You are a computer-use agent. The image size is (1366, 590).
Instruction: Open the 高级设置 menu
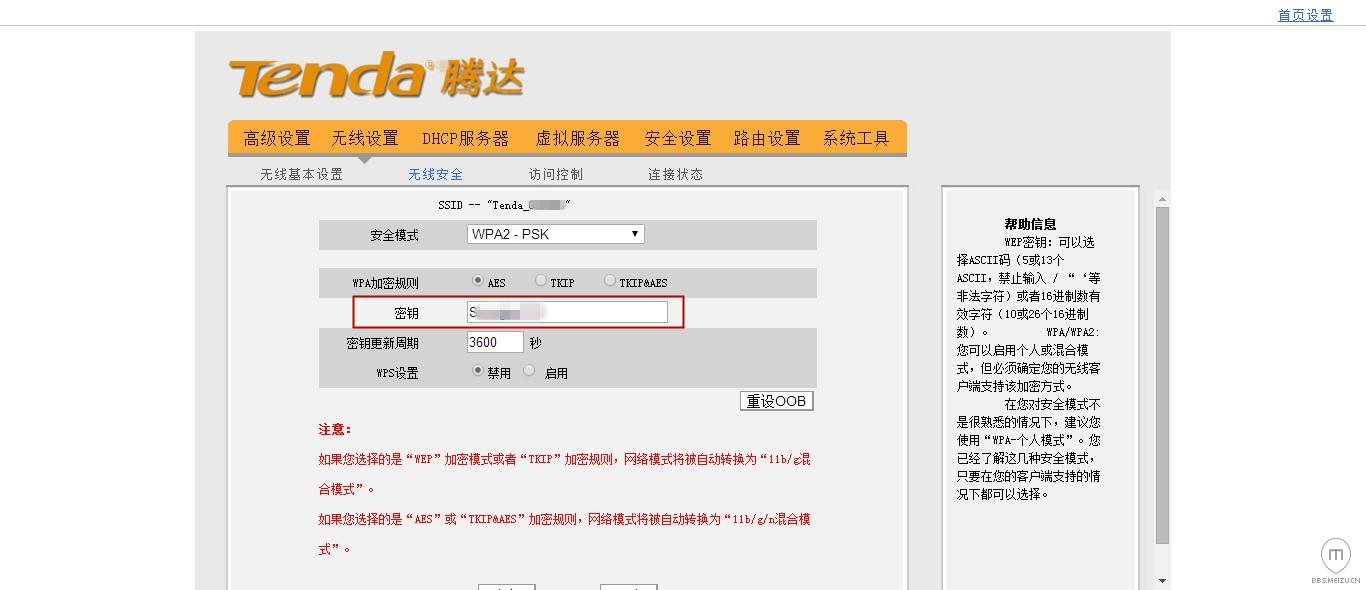[x=274, y=138]
